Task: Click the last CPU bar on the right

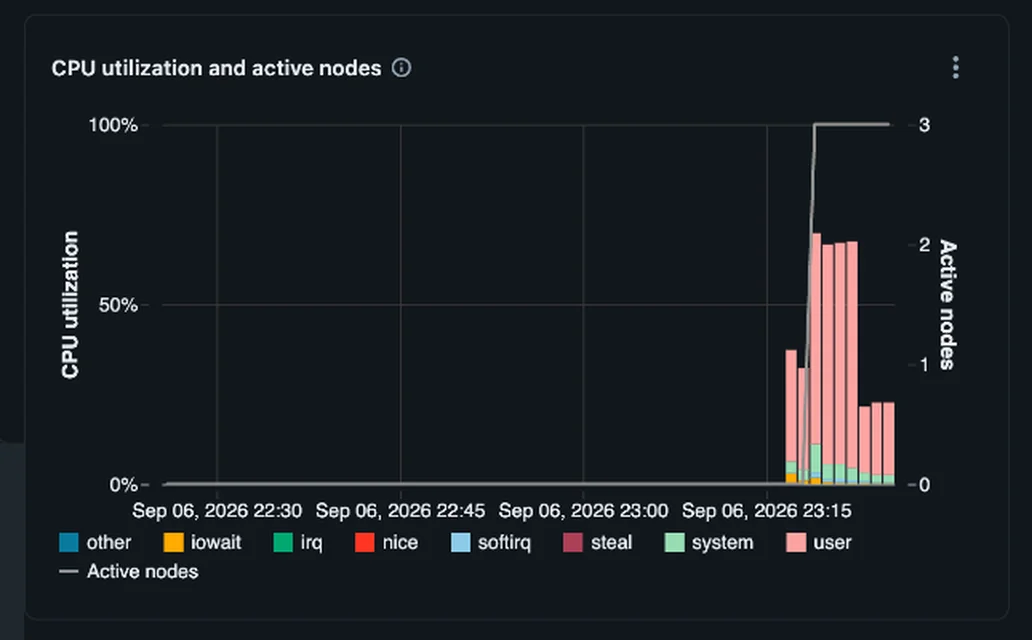Action: tap(889, 443)
